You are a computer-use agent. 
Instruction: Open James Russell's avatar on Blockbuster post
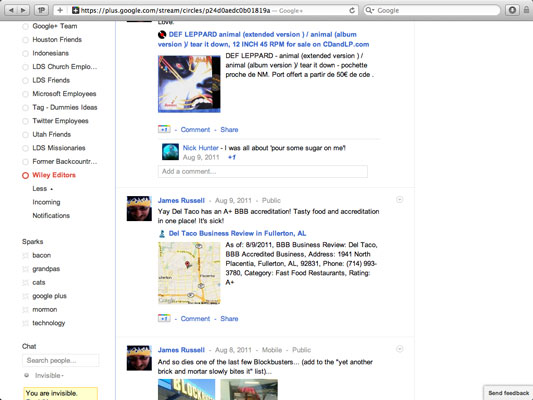[x=139, y=358]
